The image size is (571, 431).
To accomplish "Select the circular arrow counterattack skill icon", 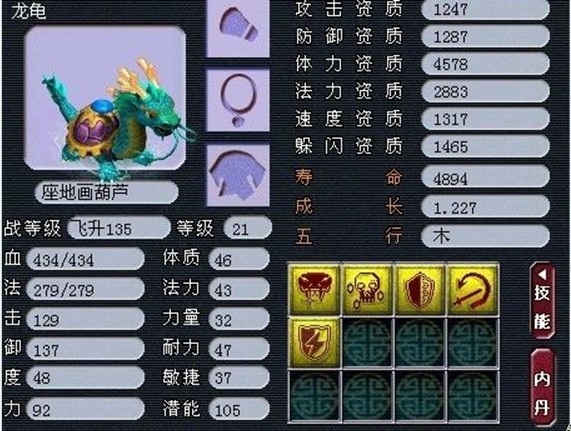I will 472,289.
